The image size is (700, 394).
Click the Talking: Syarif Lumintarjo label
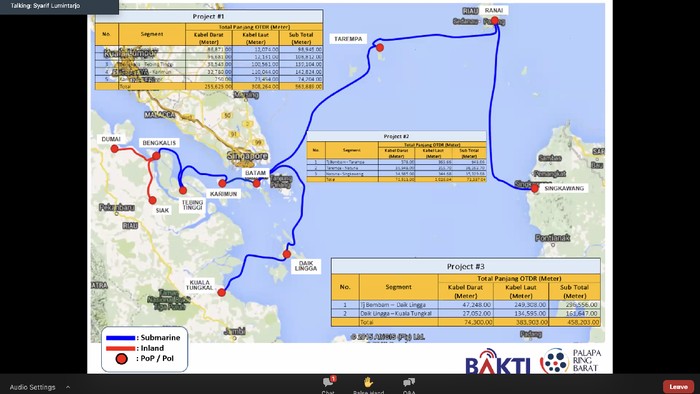pyautogui.click(x=46, y=6)
